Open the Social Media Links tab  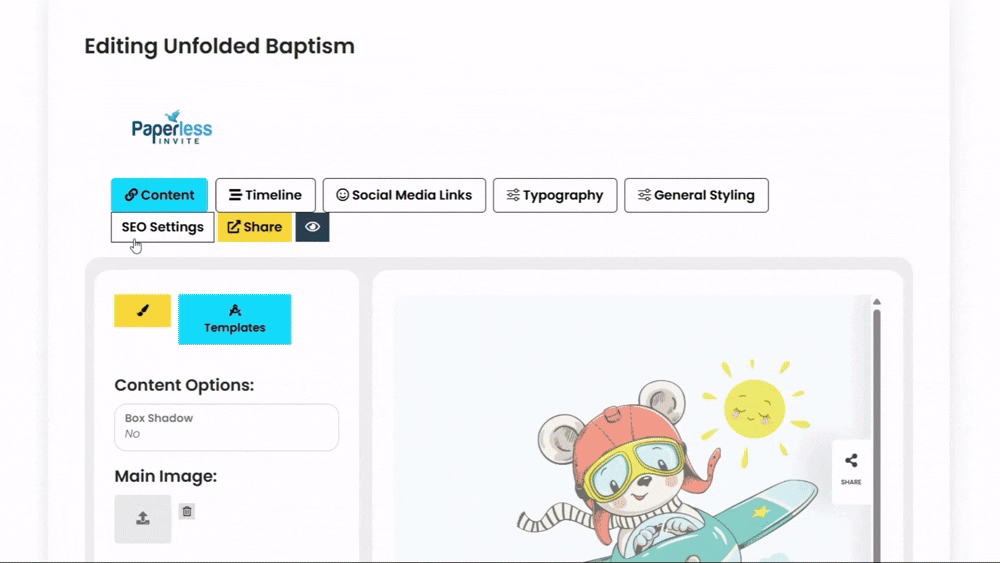click(404, 195)
